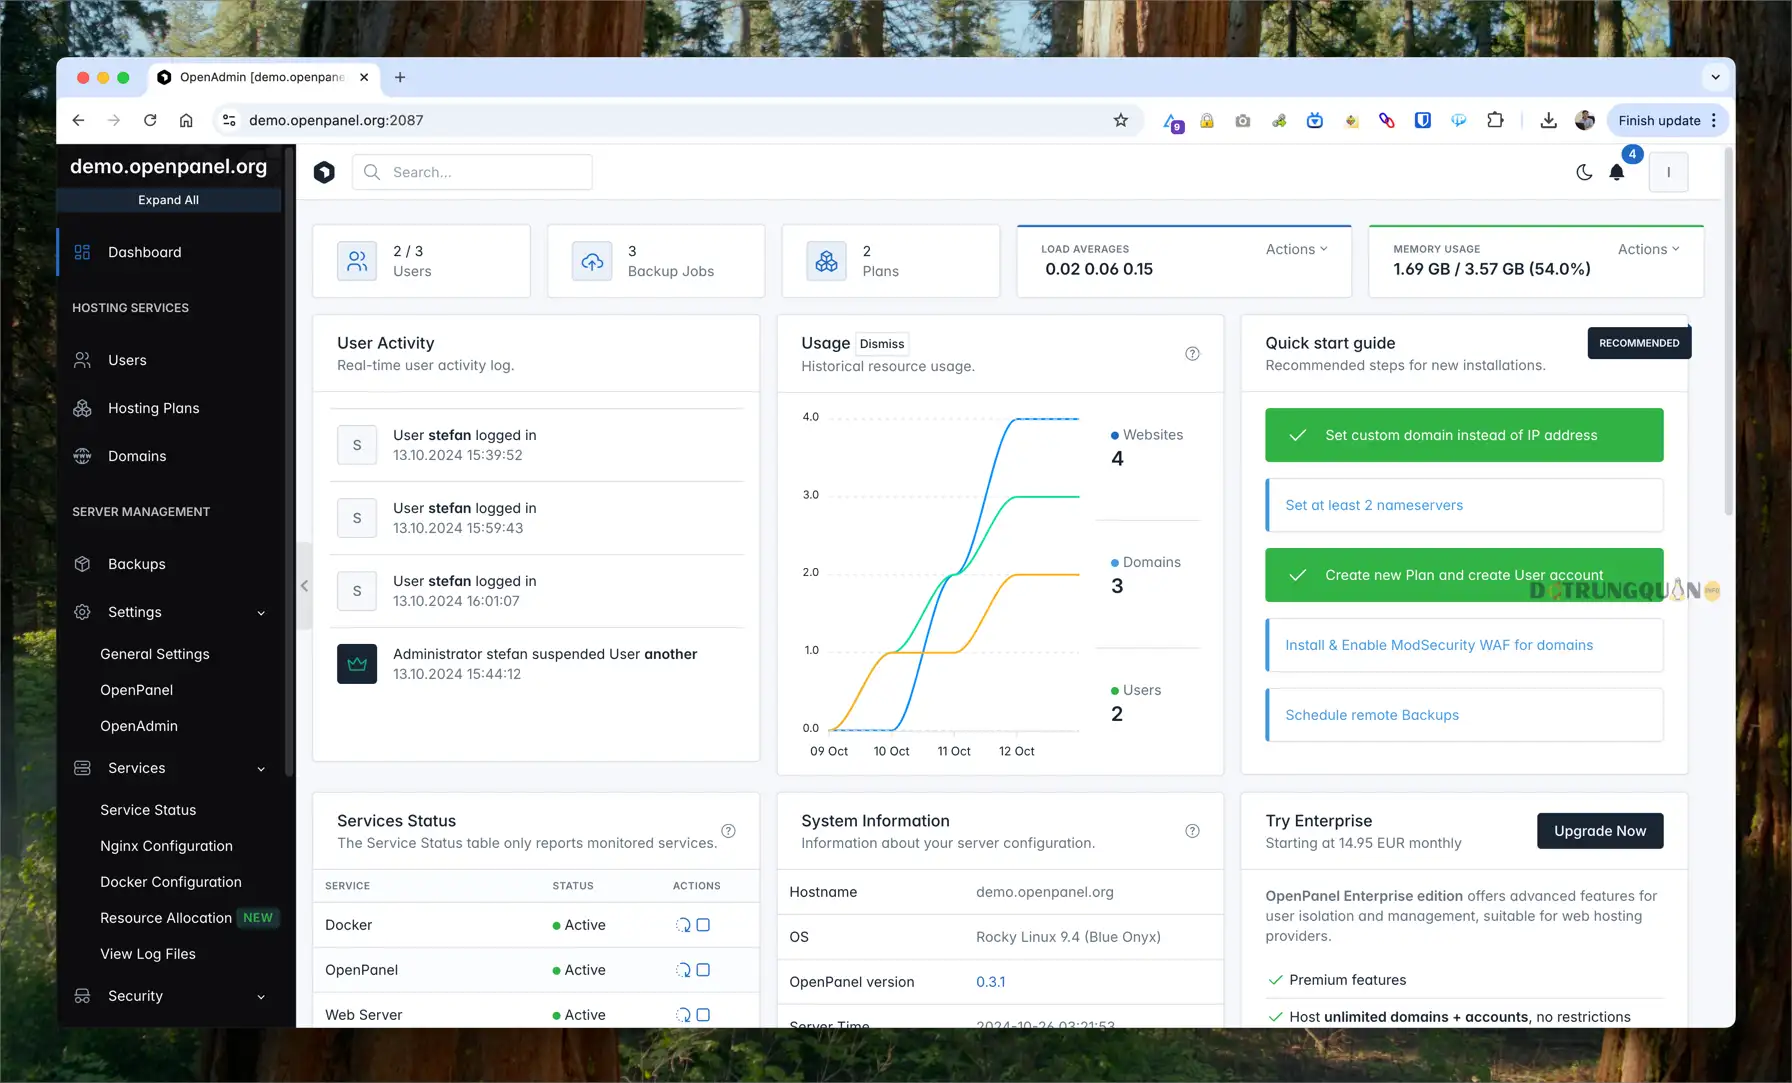Open Resource Allocation submenu item
The image size is (1792, 1083).
coord(166,918)
